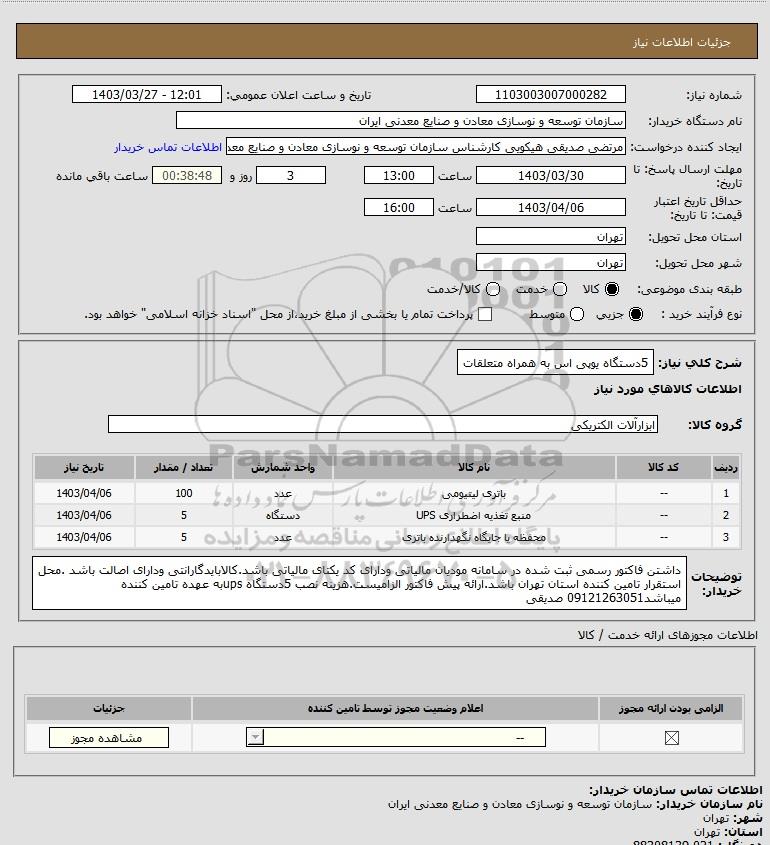Viewport: 770px width, 845px height.
Task: Select the جزیی purchase type radio
Action: coord(636,314)
